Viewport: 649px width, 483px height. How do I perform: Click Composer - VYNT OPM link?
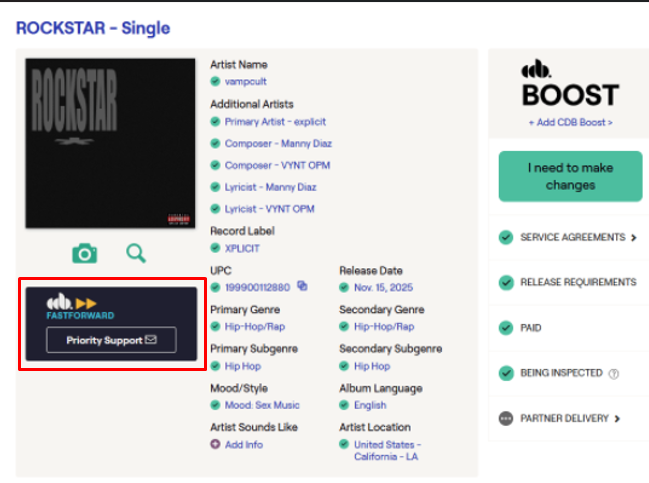[x=277, y=166]
